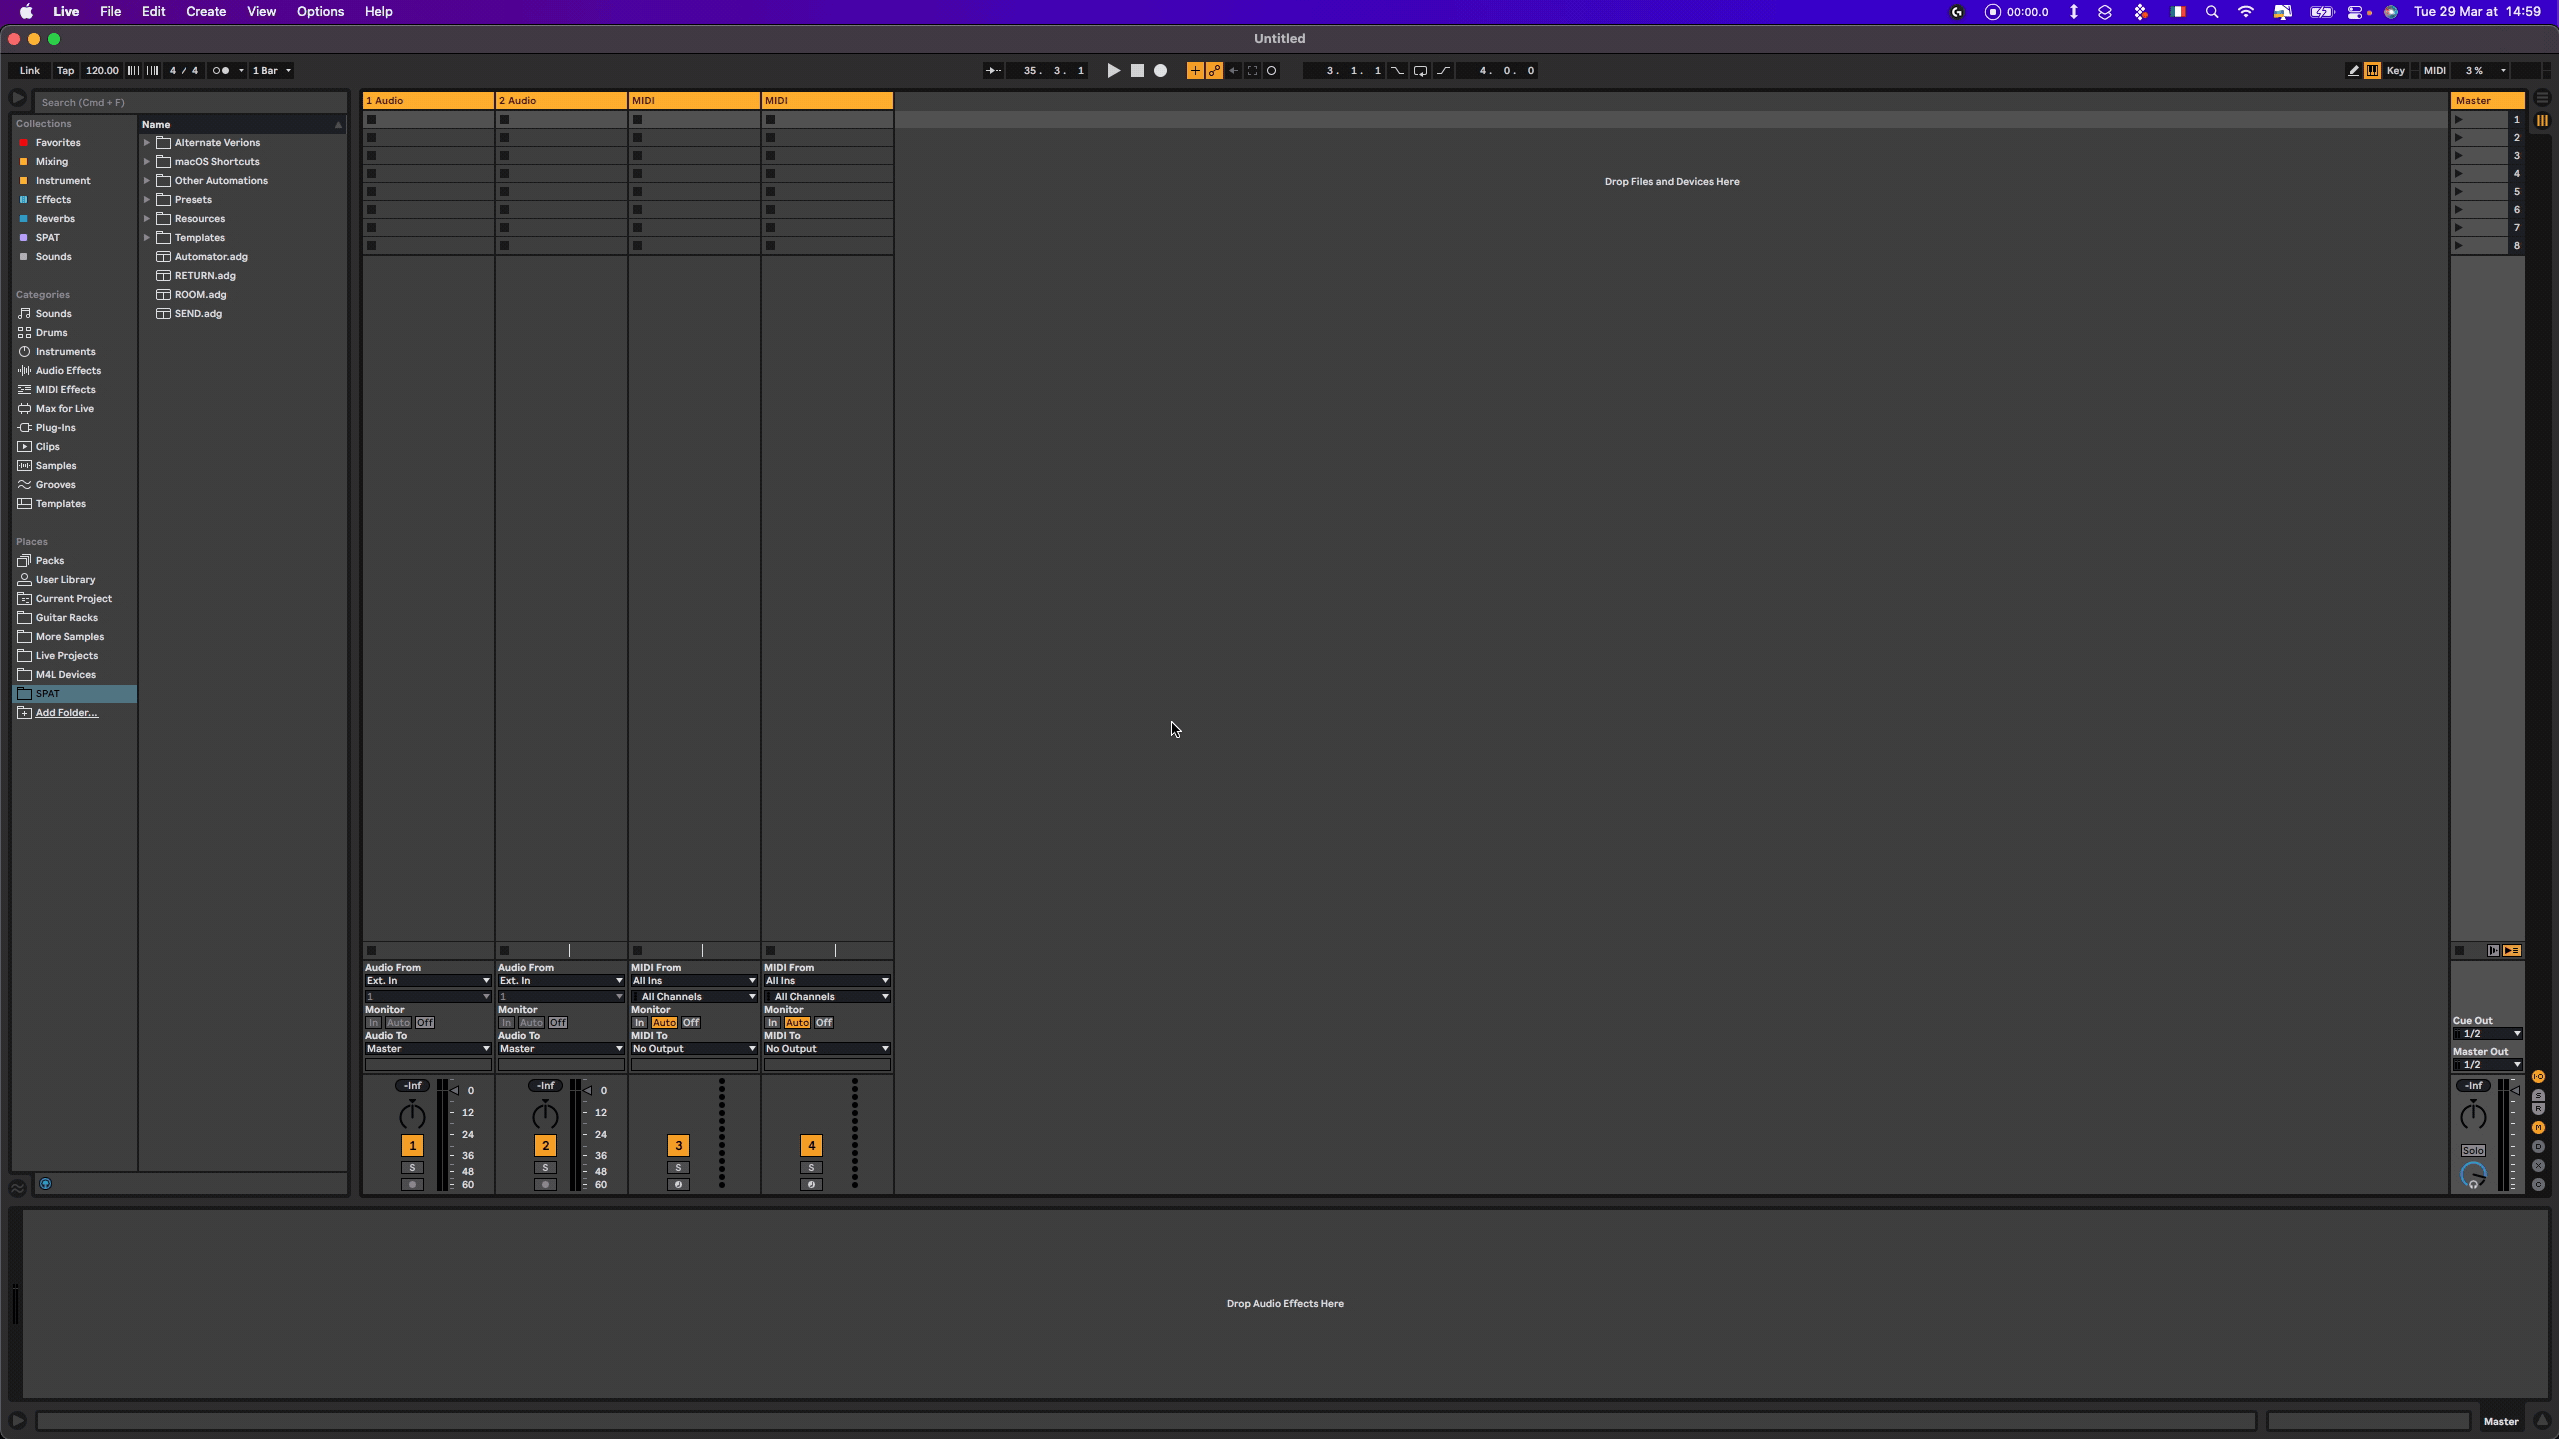Launch Master scene 1

pyautogui.click(x=2459, y=120)
